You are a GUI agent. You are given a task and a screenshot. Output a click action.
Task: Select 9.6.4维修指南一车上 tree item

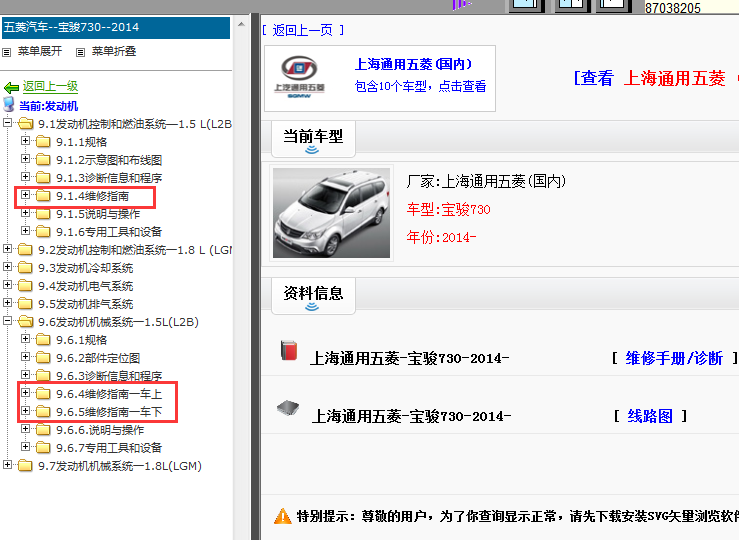click(x=109, y=394)
